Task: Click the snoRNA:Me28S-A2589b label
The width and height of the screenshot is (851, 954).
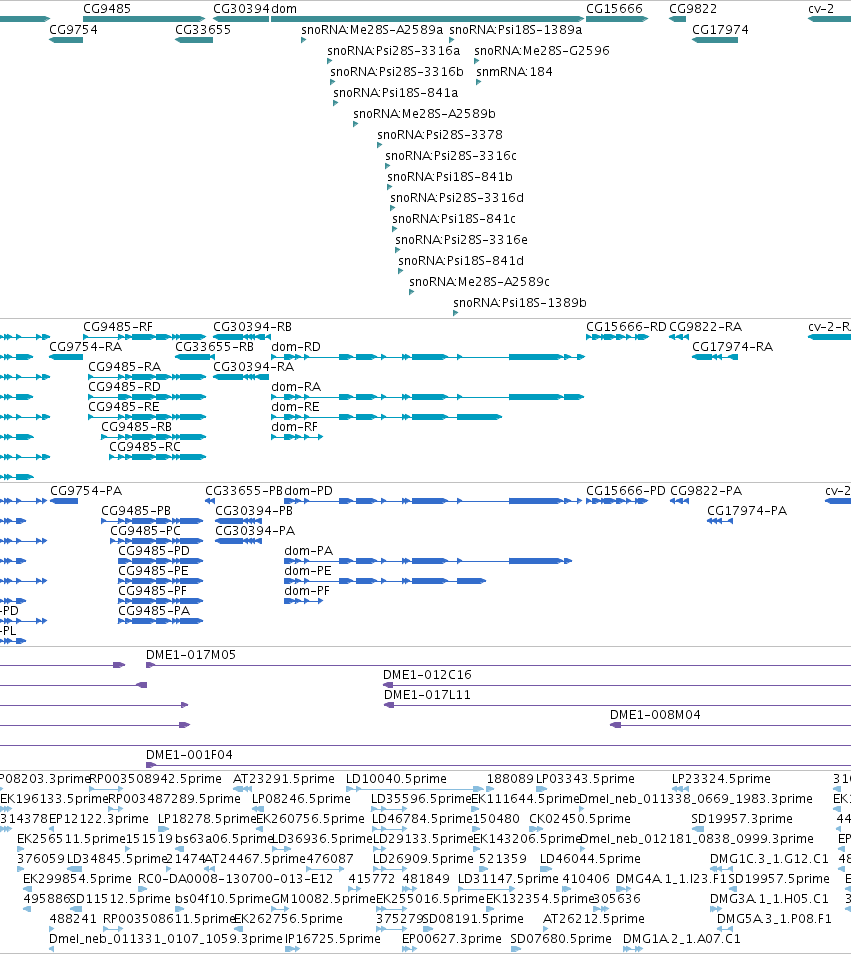Action: (x=424, y=113)
